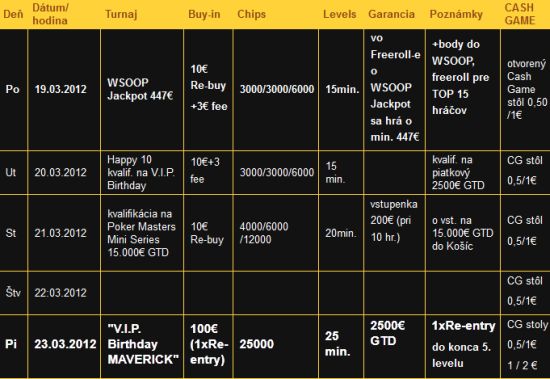
Task: Click the Turnaj column header
Action: (121, 14)
